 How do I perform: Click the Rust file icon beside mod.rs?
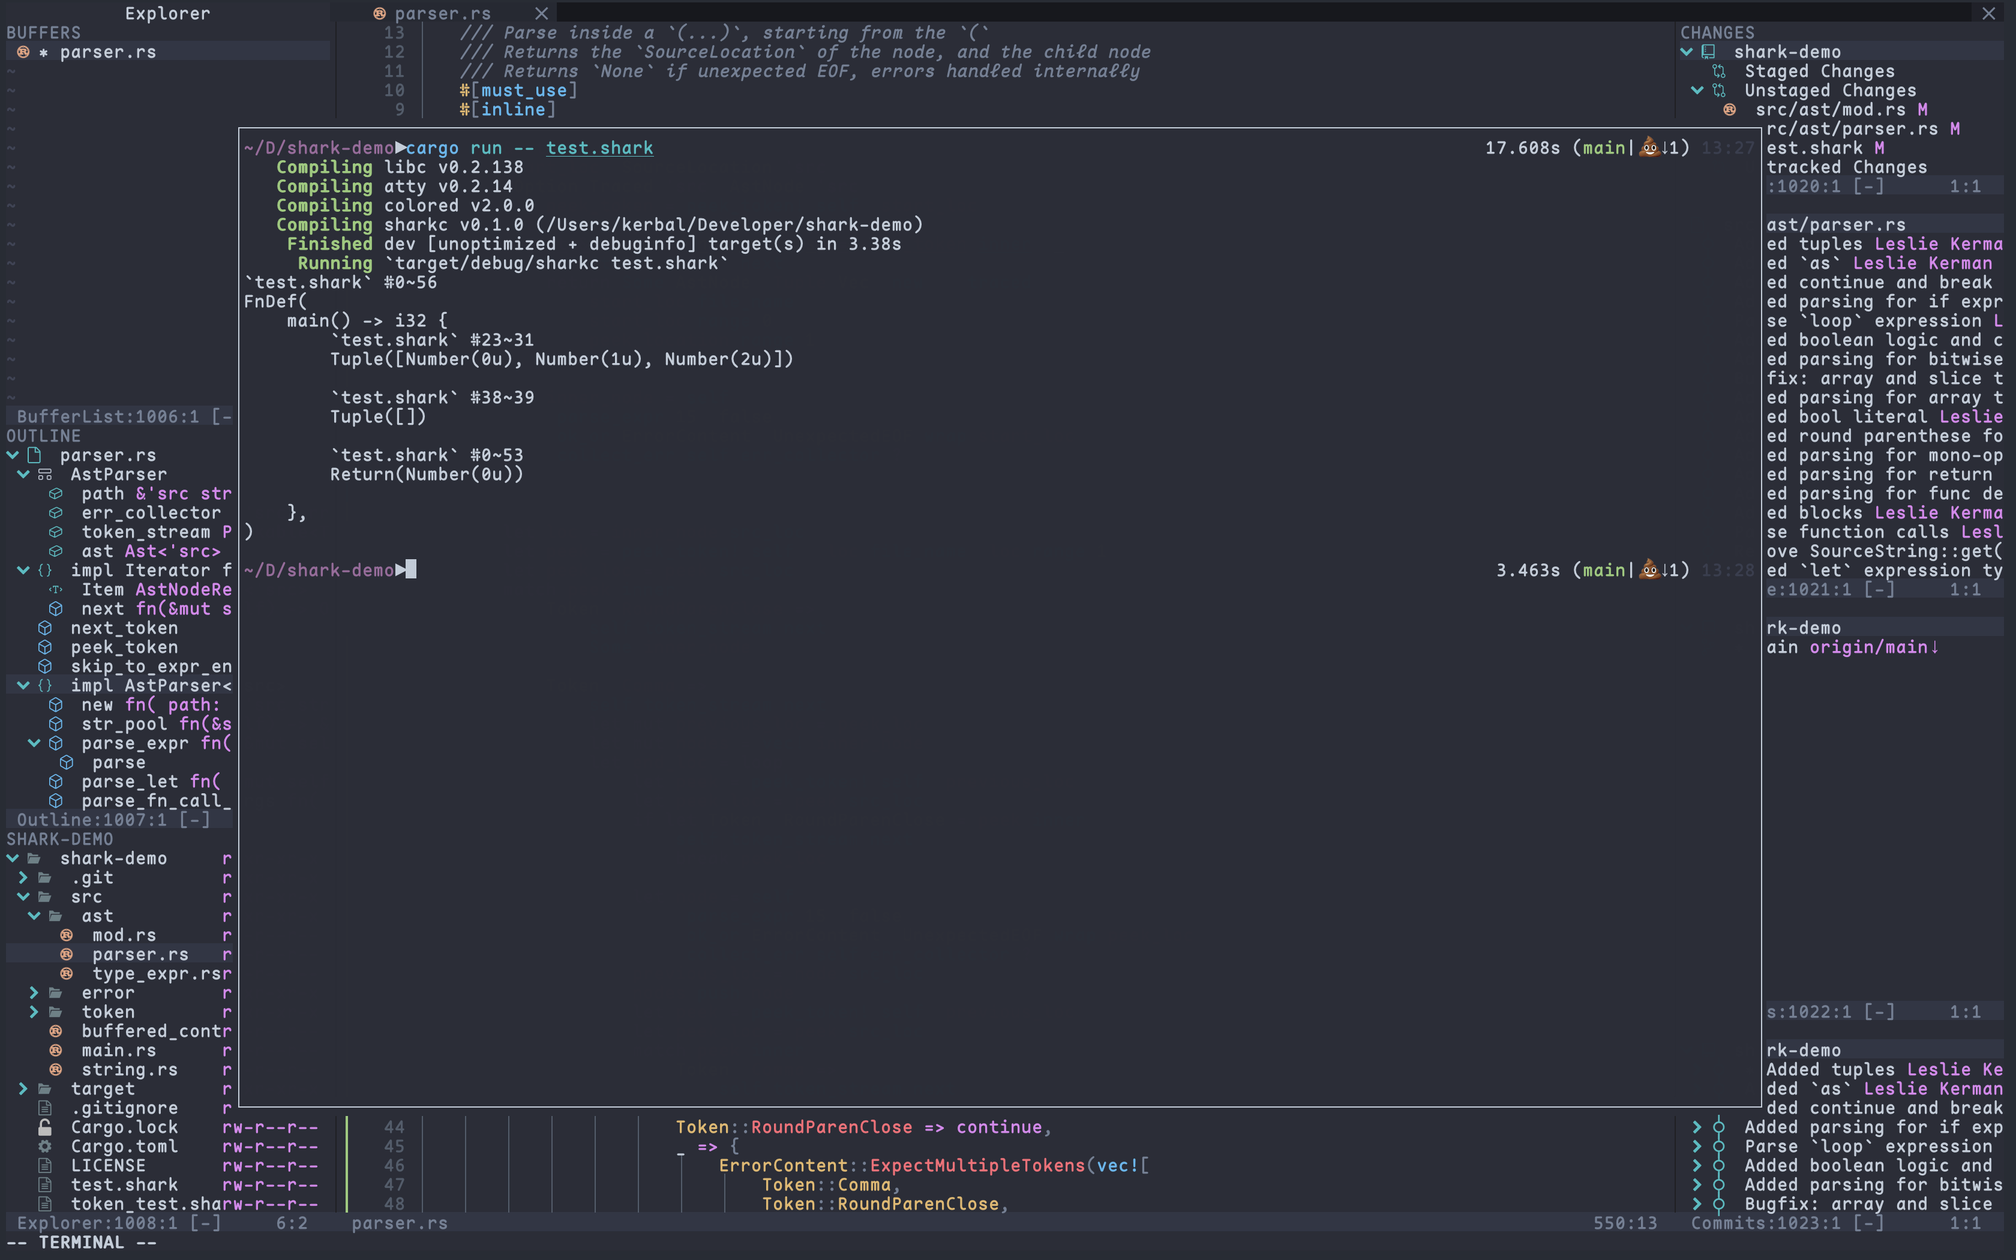click(x=67, y=935)
